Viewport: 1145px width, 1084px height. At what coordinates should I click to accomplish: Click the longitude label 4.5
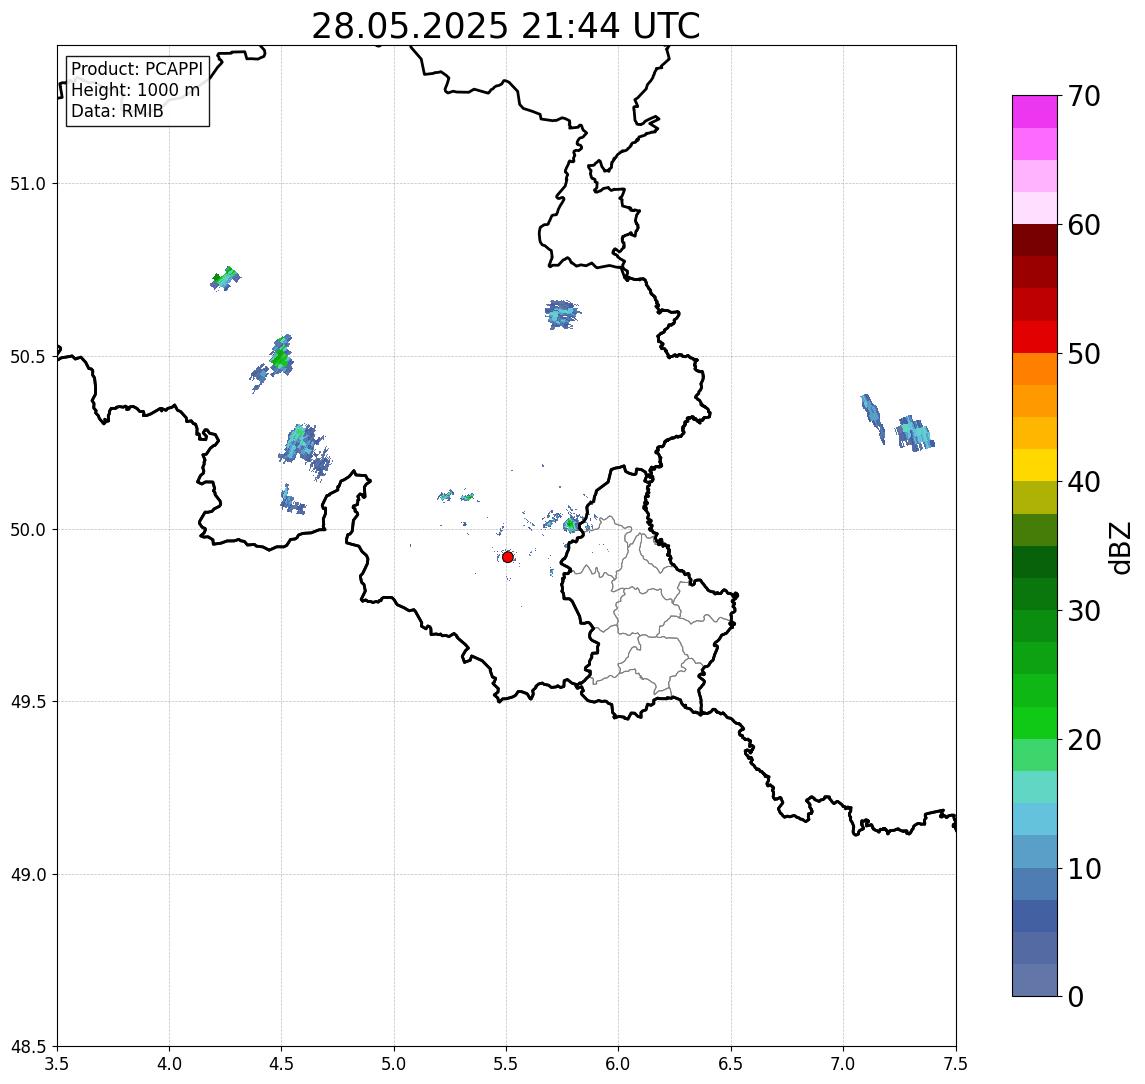coord(282,1064)
